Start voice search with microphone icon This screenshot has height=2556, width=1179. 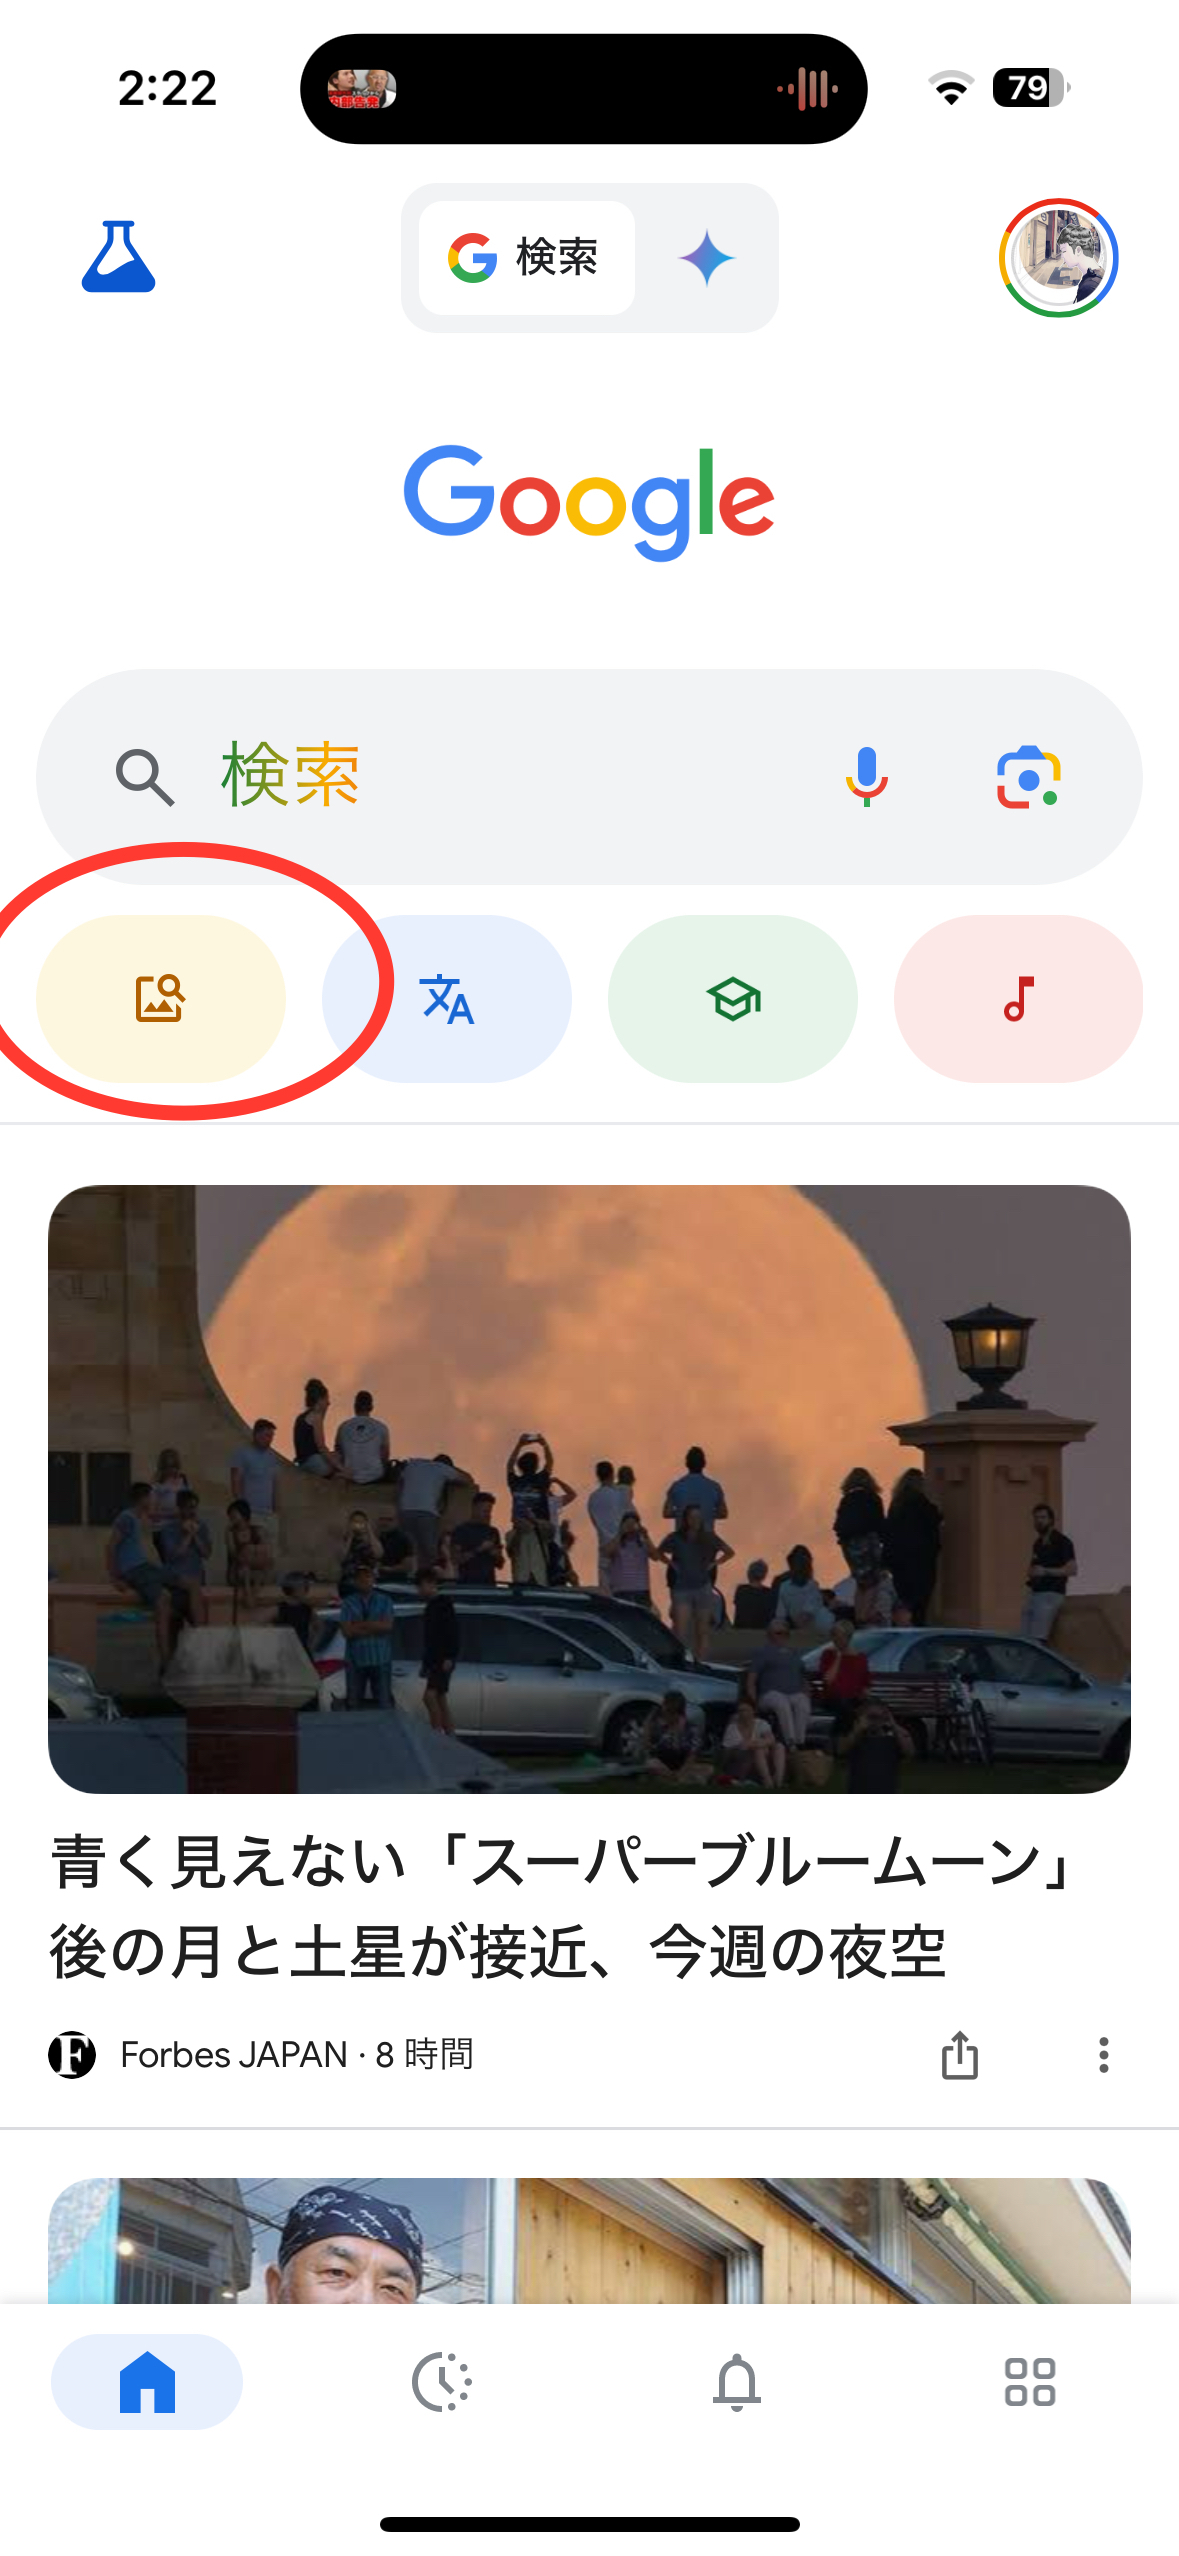pos(866,777)
